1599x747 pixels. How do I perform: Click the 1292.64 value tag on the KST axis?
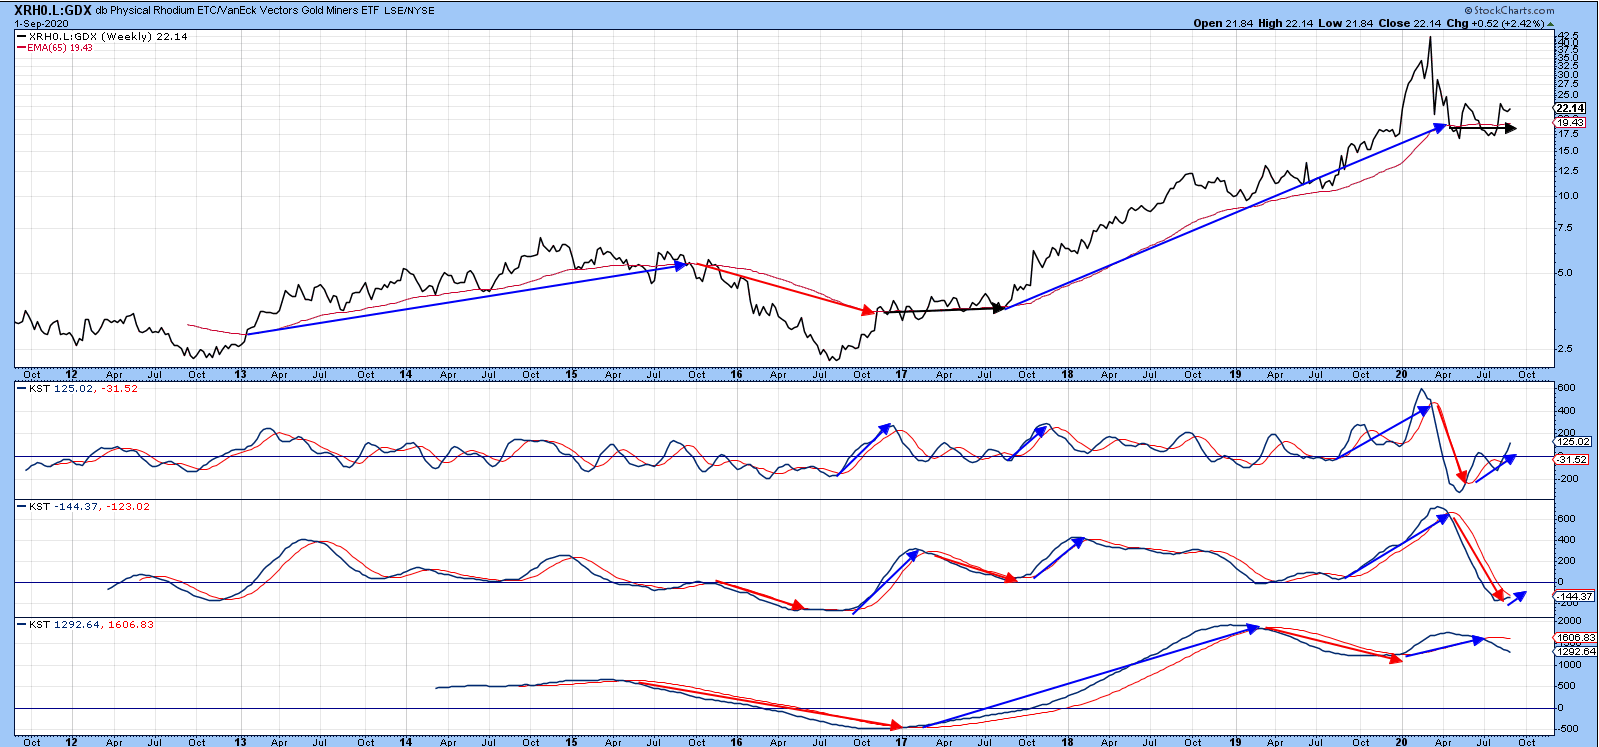[1576, 651]
